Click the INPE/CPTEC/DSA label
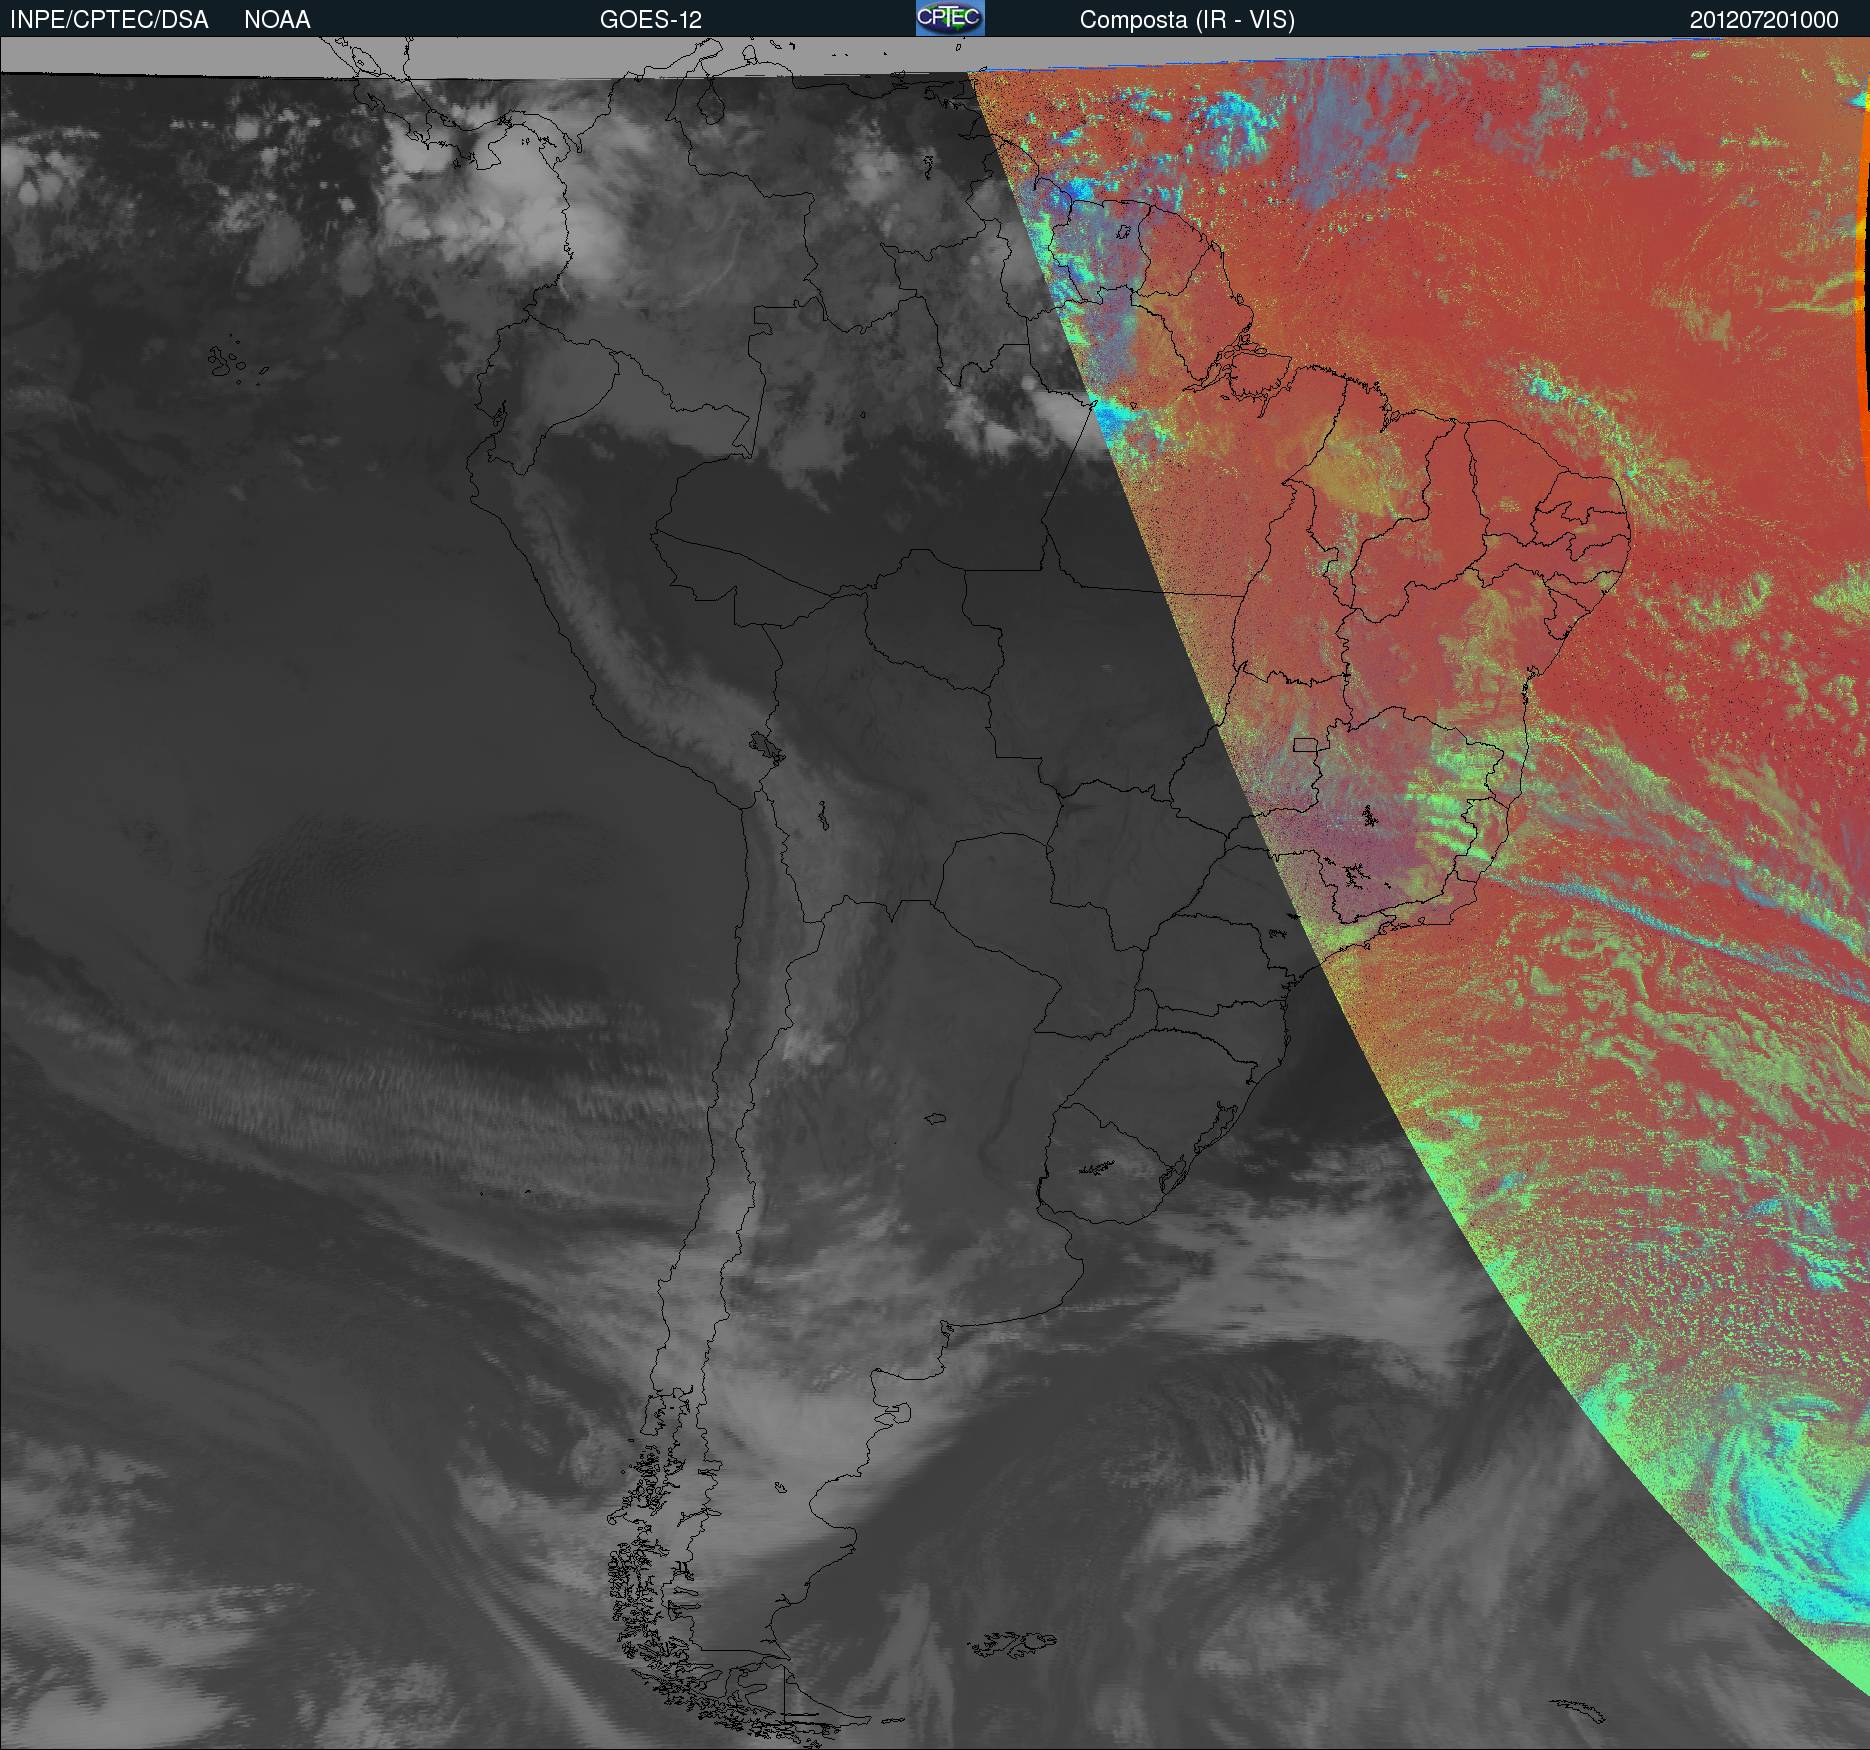This screenshot has height=1750, width=1870. click(109, 20)
